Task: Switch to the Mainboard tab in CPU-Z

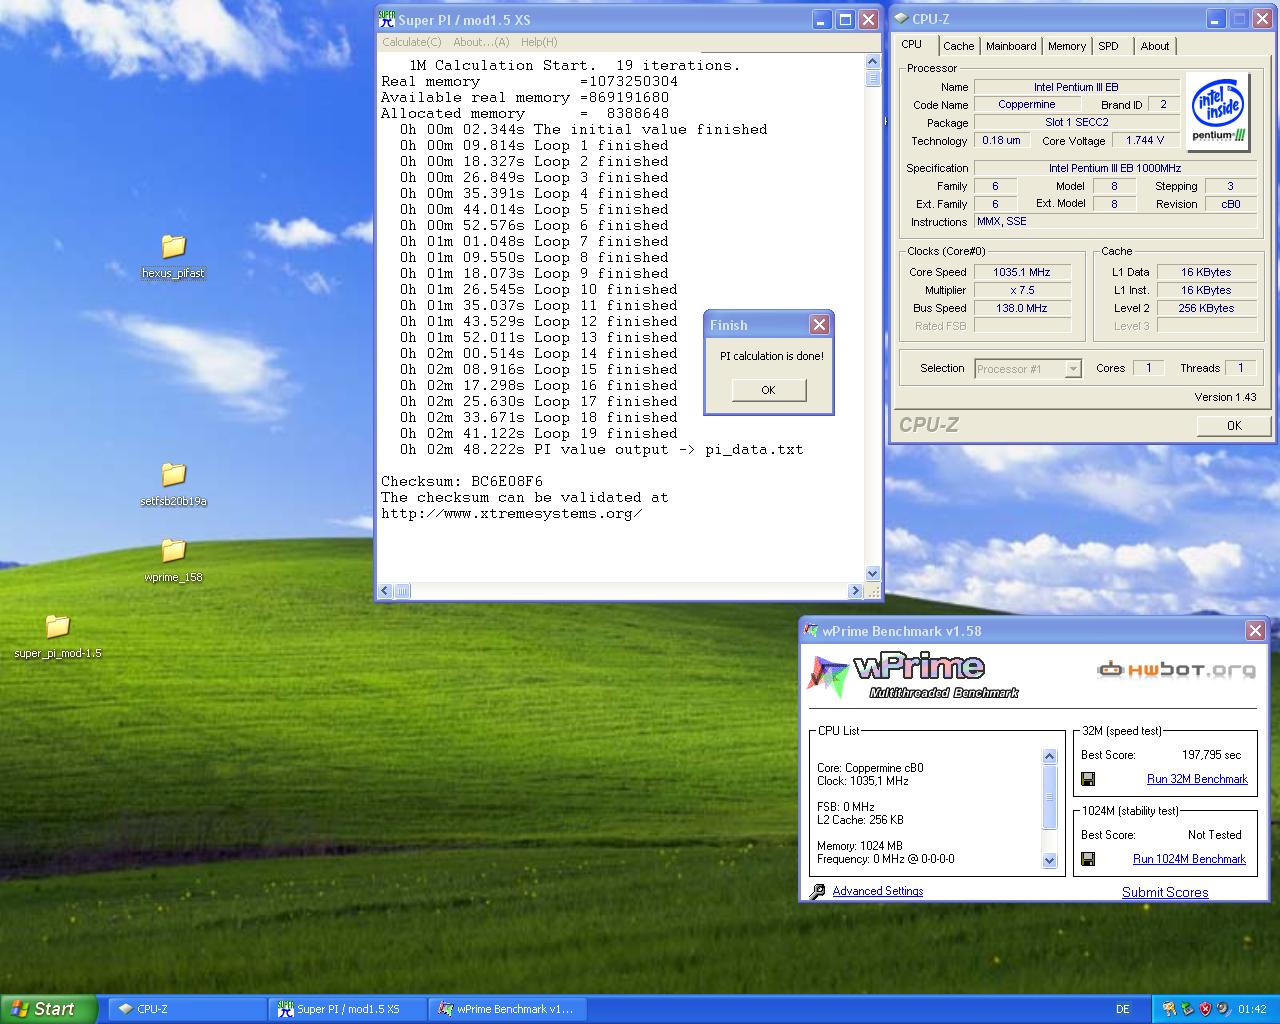Action: [1011, 46]
